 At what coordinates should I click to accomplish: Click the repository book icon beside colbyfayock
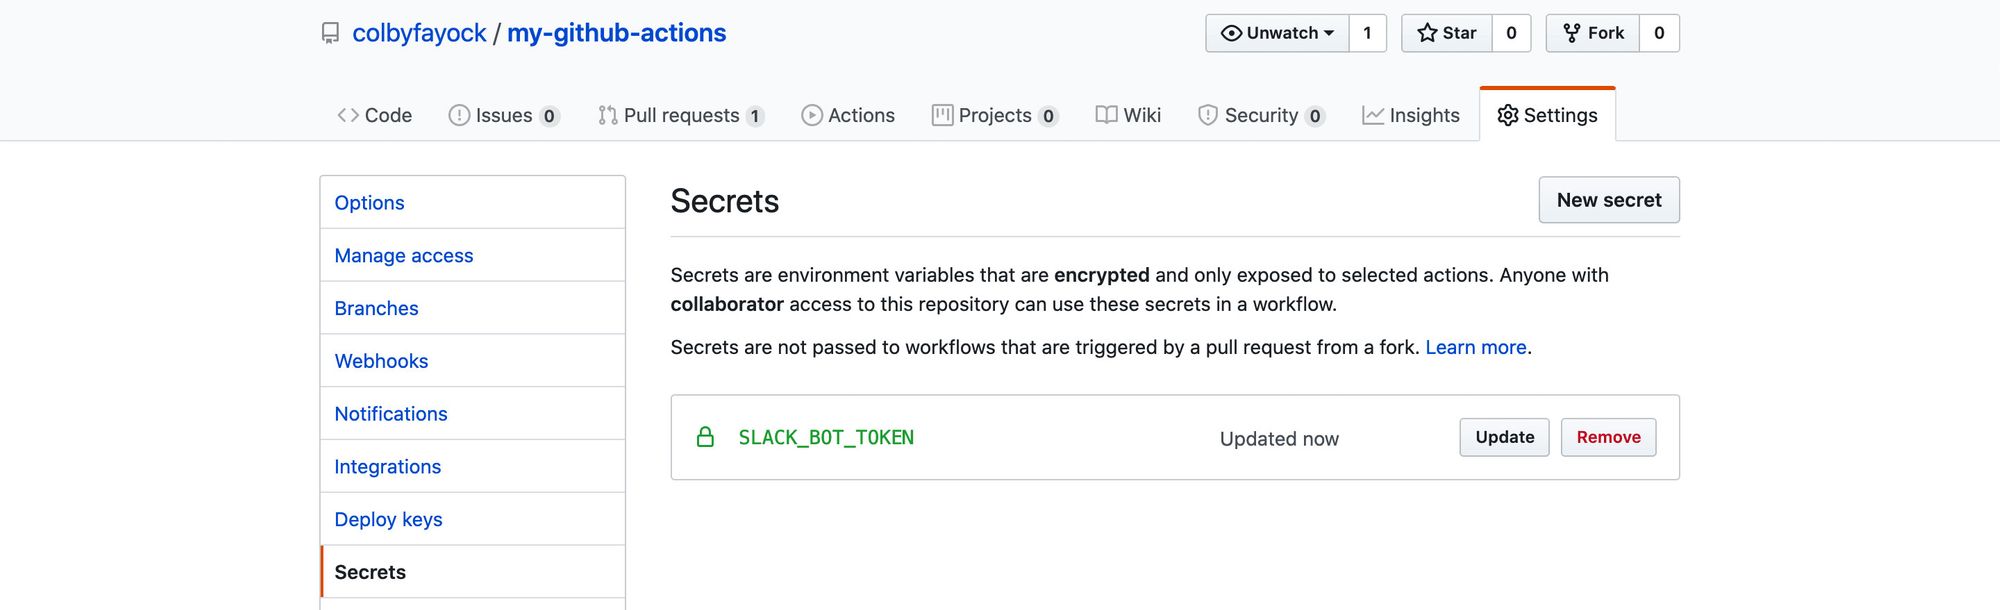[330, 34]
